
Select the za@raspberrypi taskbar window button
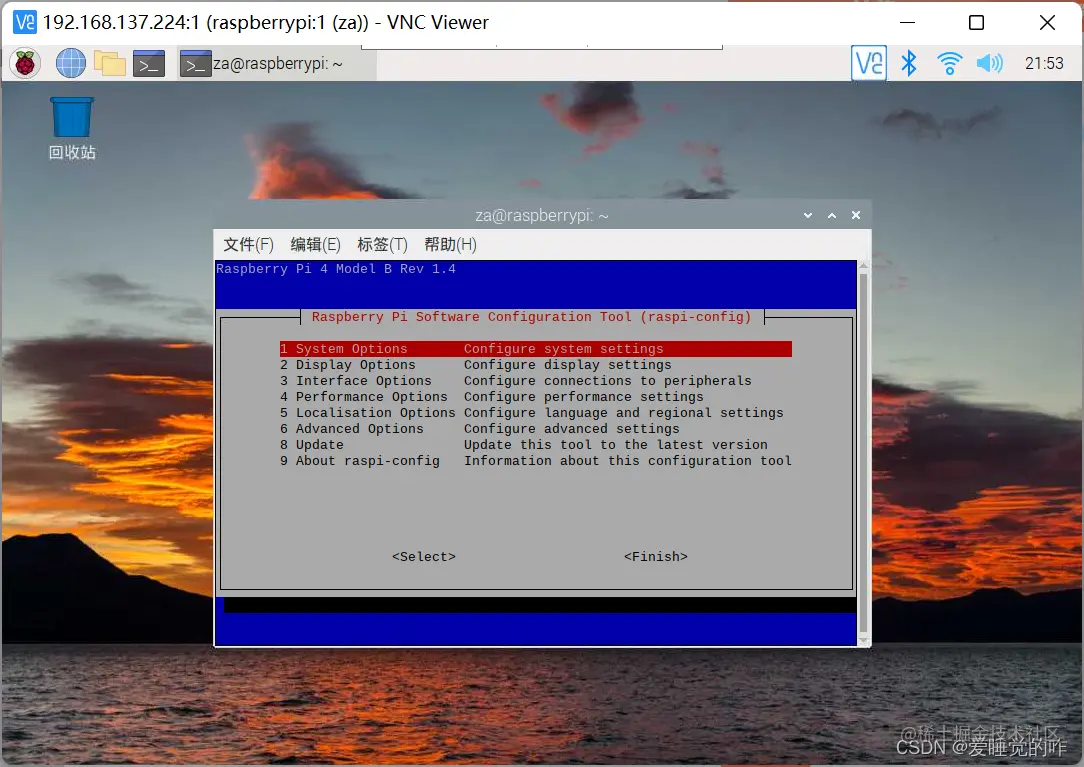[x=277, y=64]
